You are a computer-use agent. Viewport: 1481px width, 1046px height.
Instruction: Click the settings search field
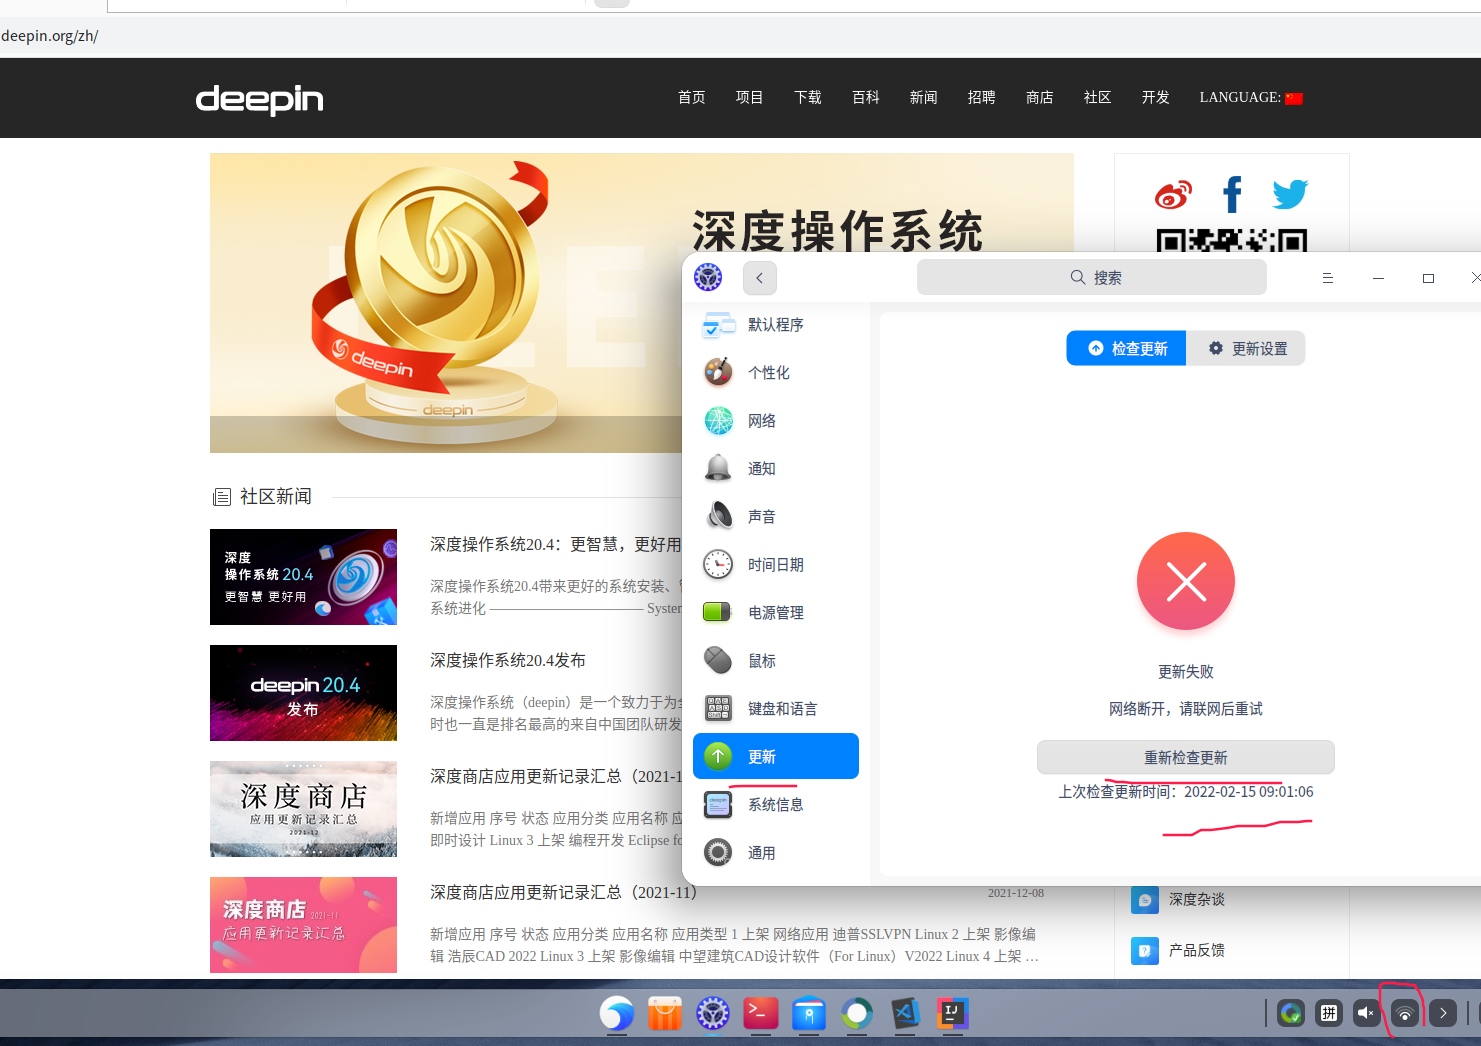[x=1092, y=277]
